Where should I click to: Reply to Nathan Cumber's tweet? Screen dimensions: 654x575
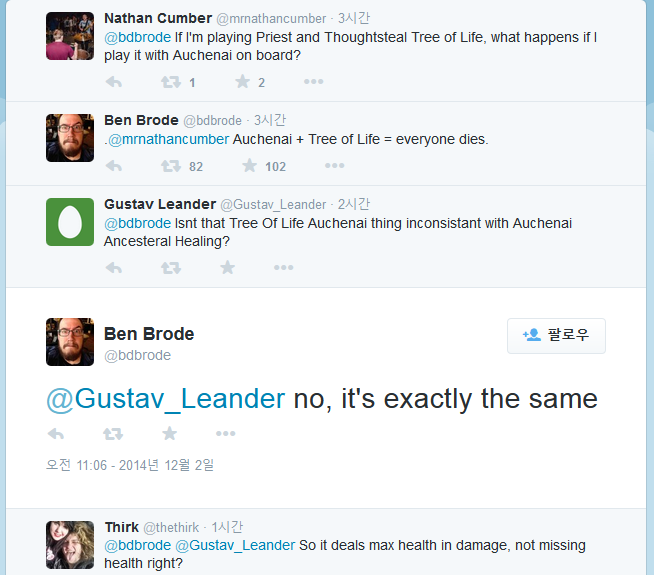113,83
